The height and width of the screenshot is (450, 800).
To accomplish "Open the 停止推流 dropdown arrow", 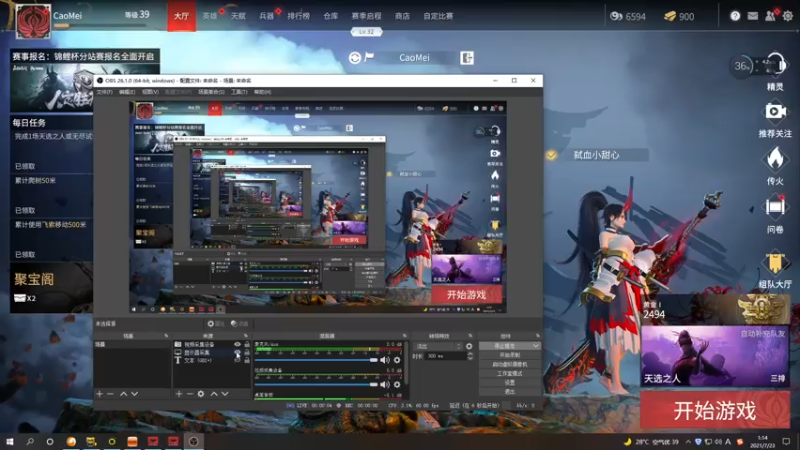I will 535,346.
